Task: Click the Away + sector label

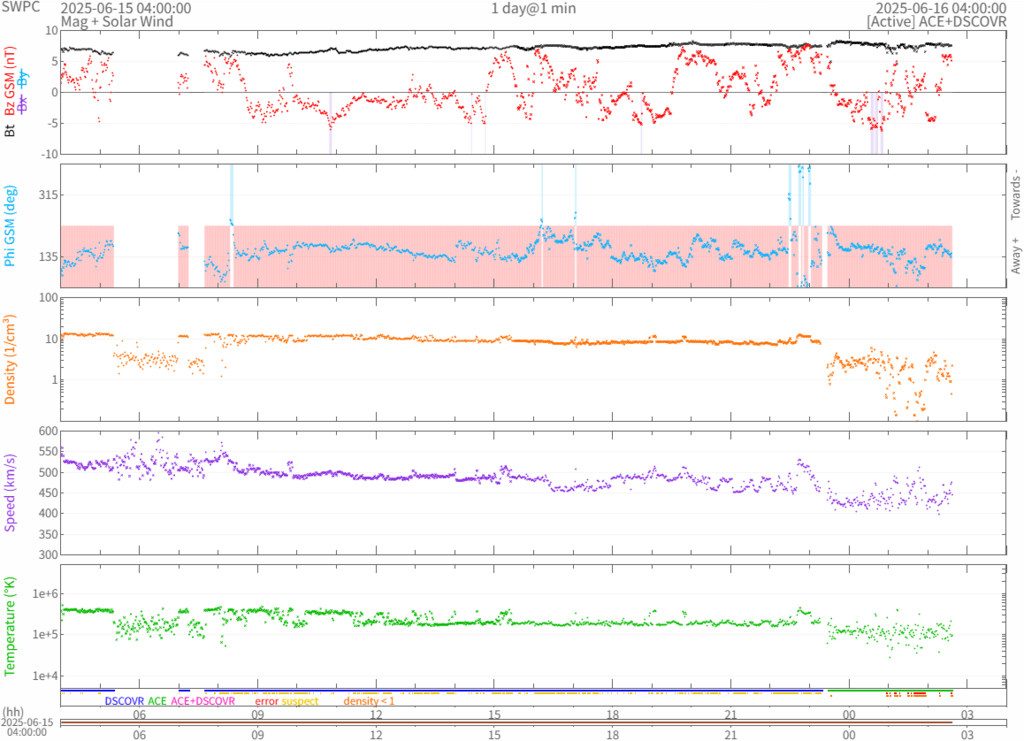Action: tap(1015, 255)
